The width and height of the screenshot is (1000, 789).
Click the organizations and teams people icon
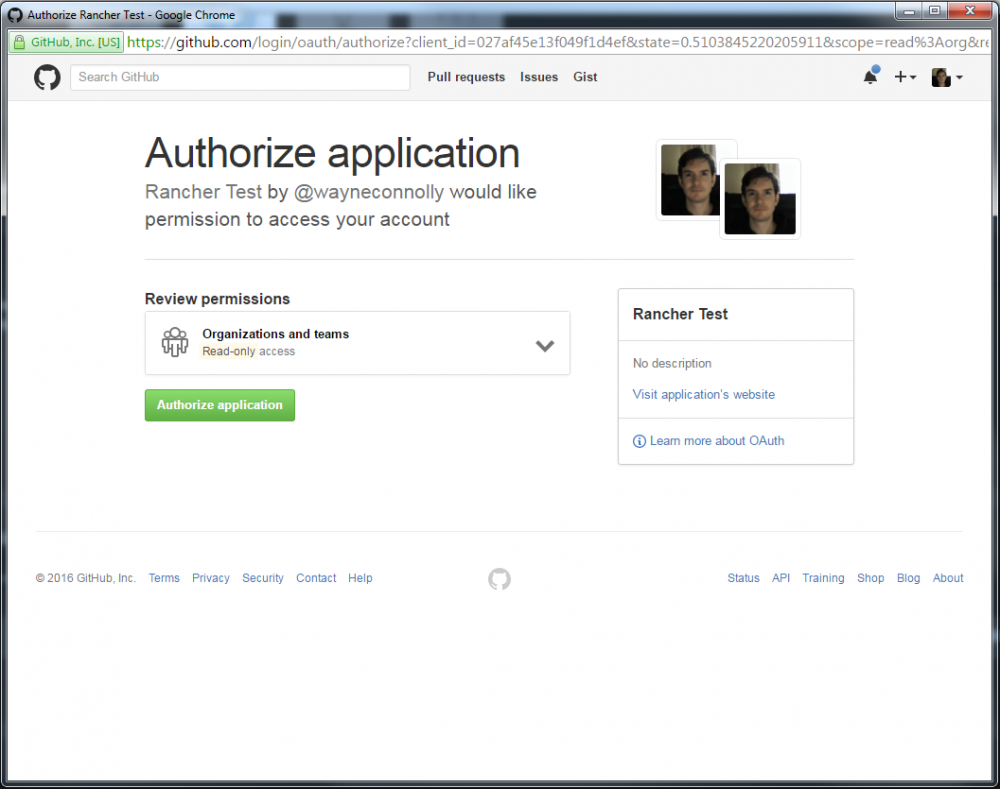tap(175, 343)
